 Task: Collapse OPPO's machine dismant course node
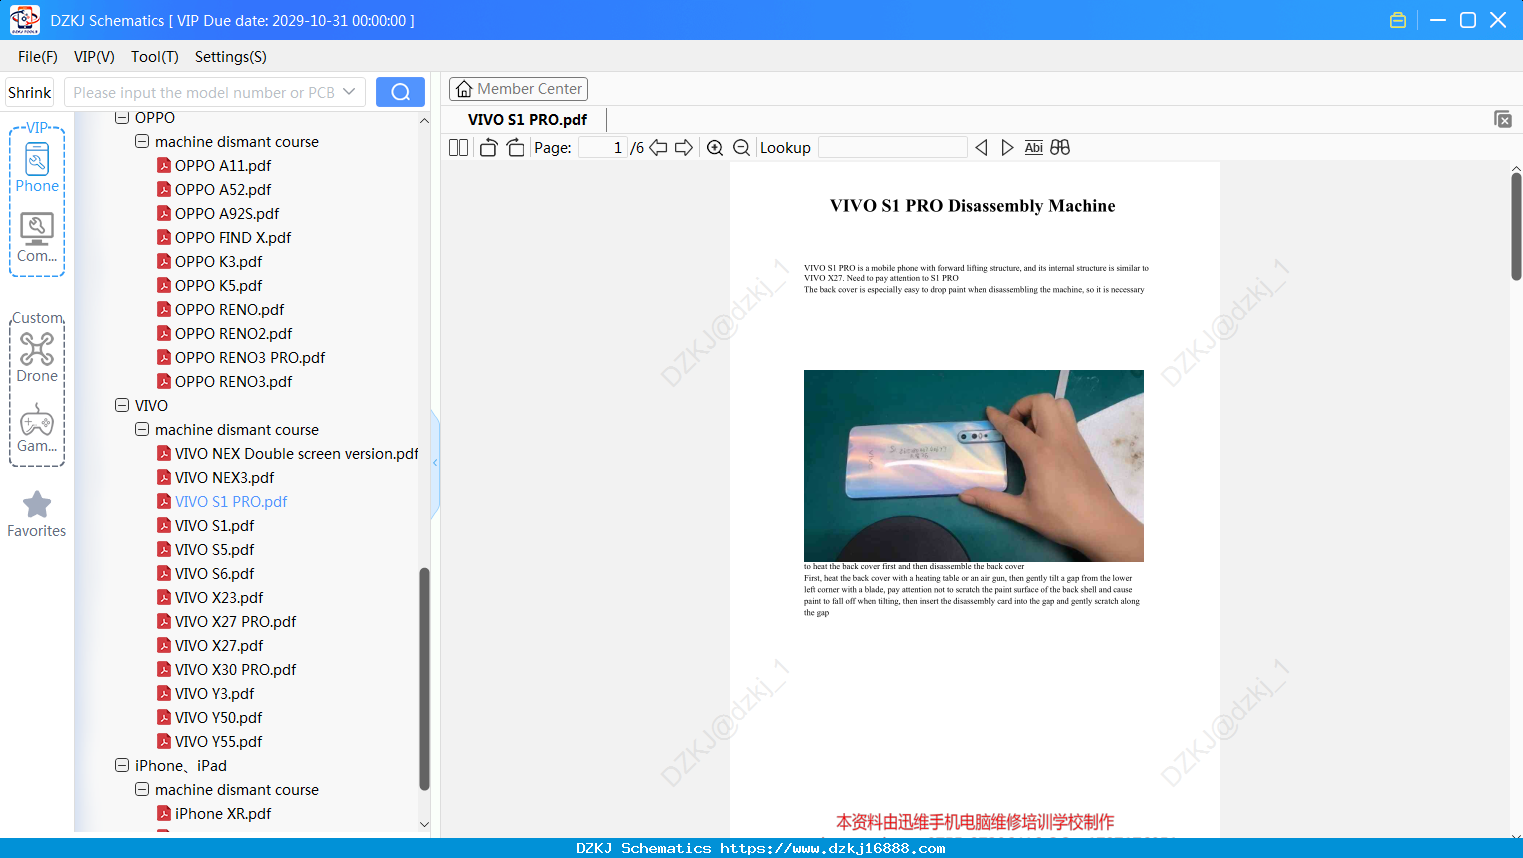pos(142,141)
